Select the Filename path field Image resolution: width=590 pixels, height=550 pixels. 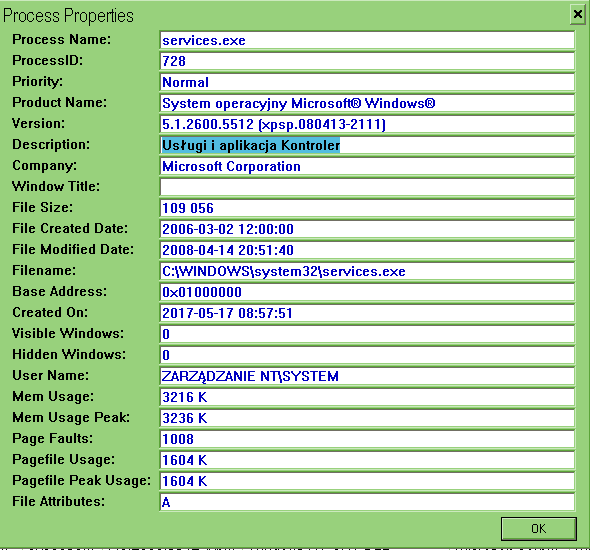tap(367, 271)
